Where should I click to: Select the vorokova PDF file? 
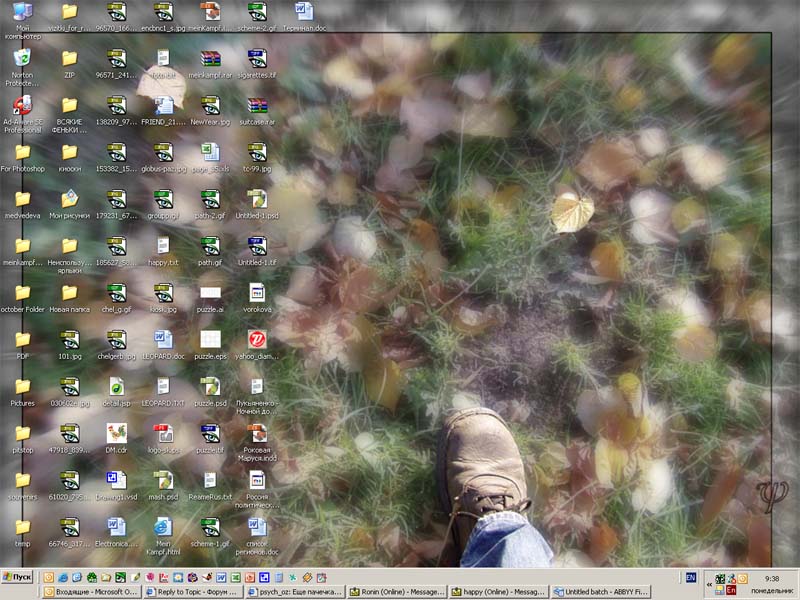point(257,299)
